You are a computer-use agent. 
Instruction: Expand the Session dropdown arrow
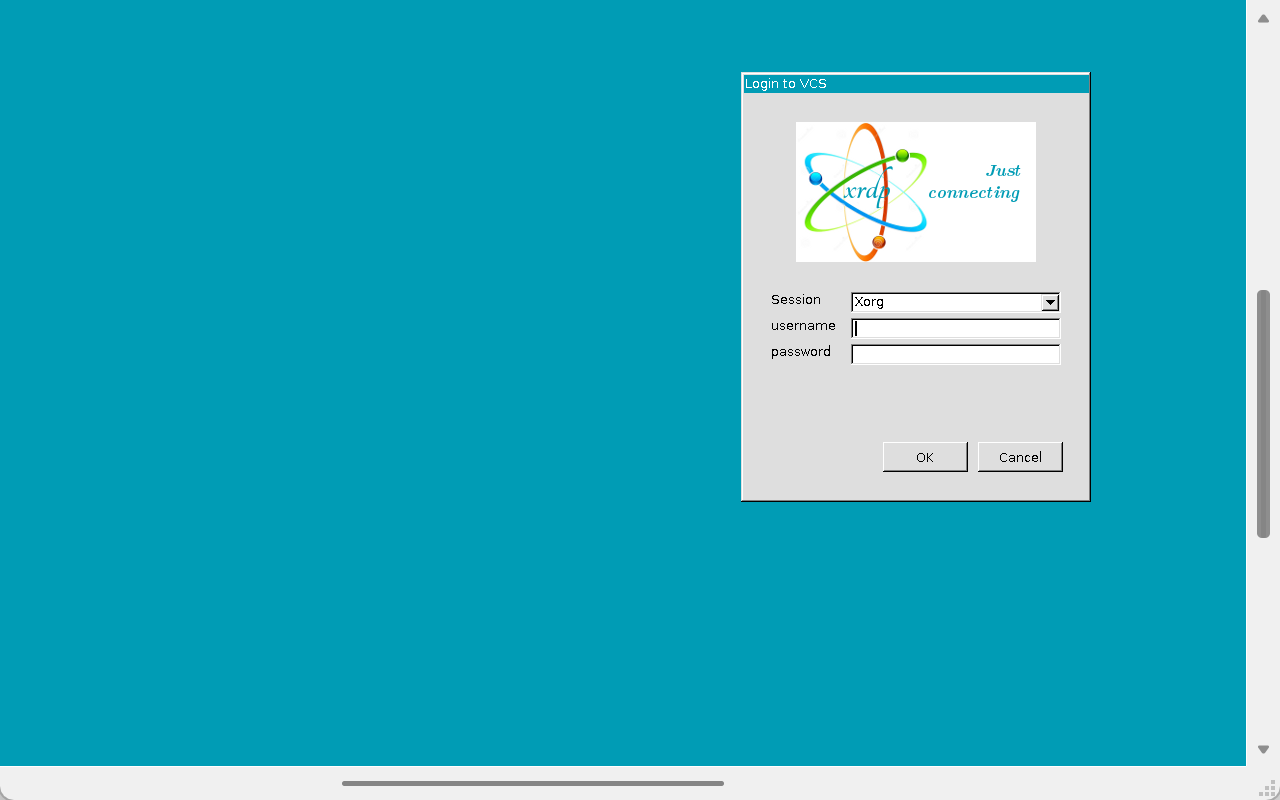pyautogui.click(x=1050, y=302)
